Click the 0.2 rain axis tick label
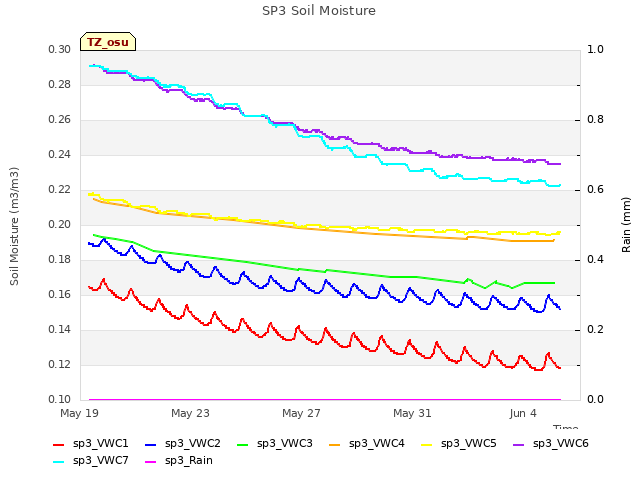Image resolution: width=640 pixels, height=480 pixels. 596,330
